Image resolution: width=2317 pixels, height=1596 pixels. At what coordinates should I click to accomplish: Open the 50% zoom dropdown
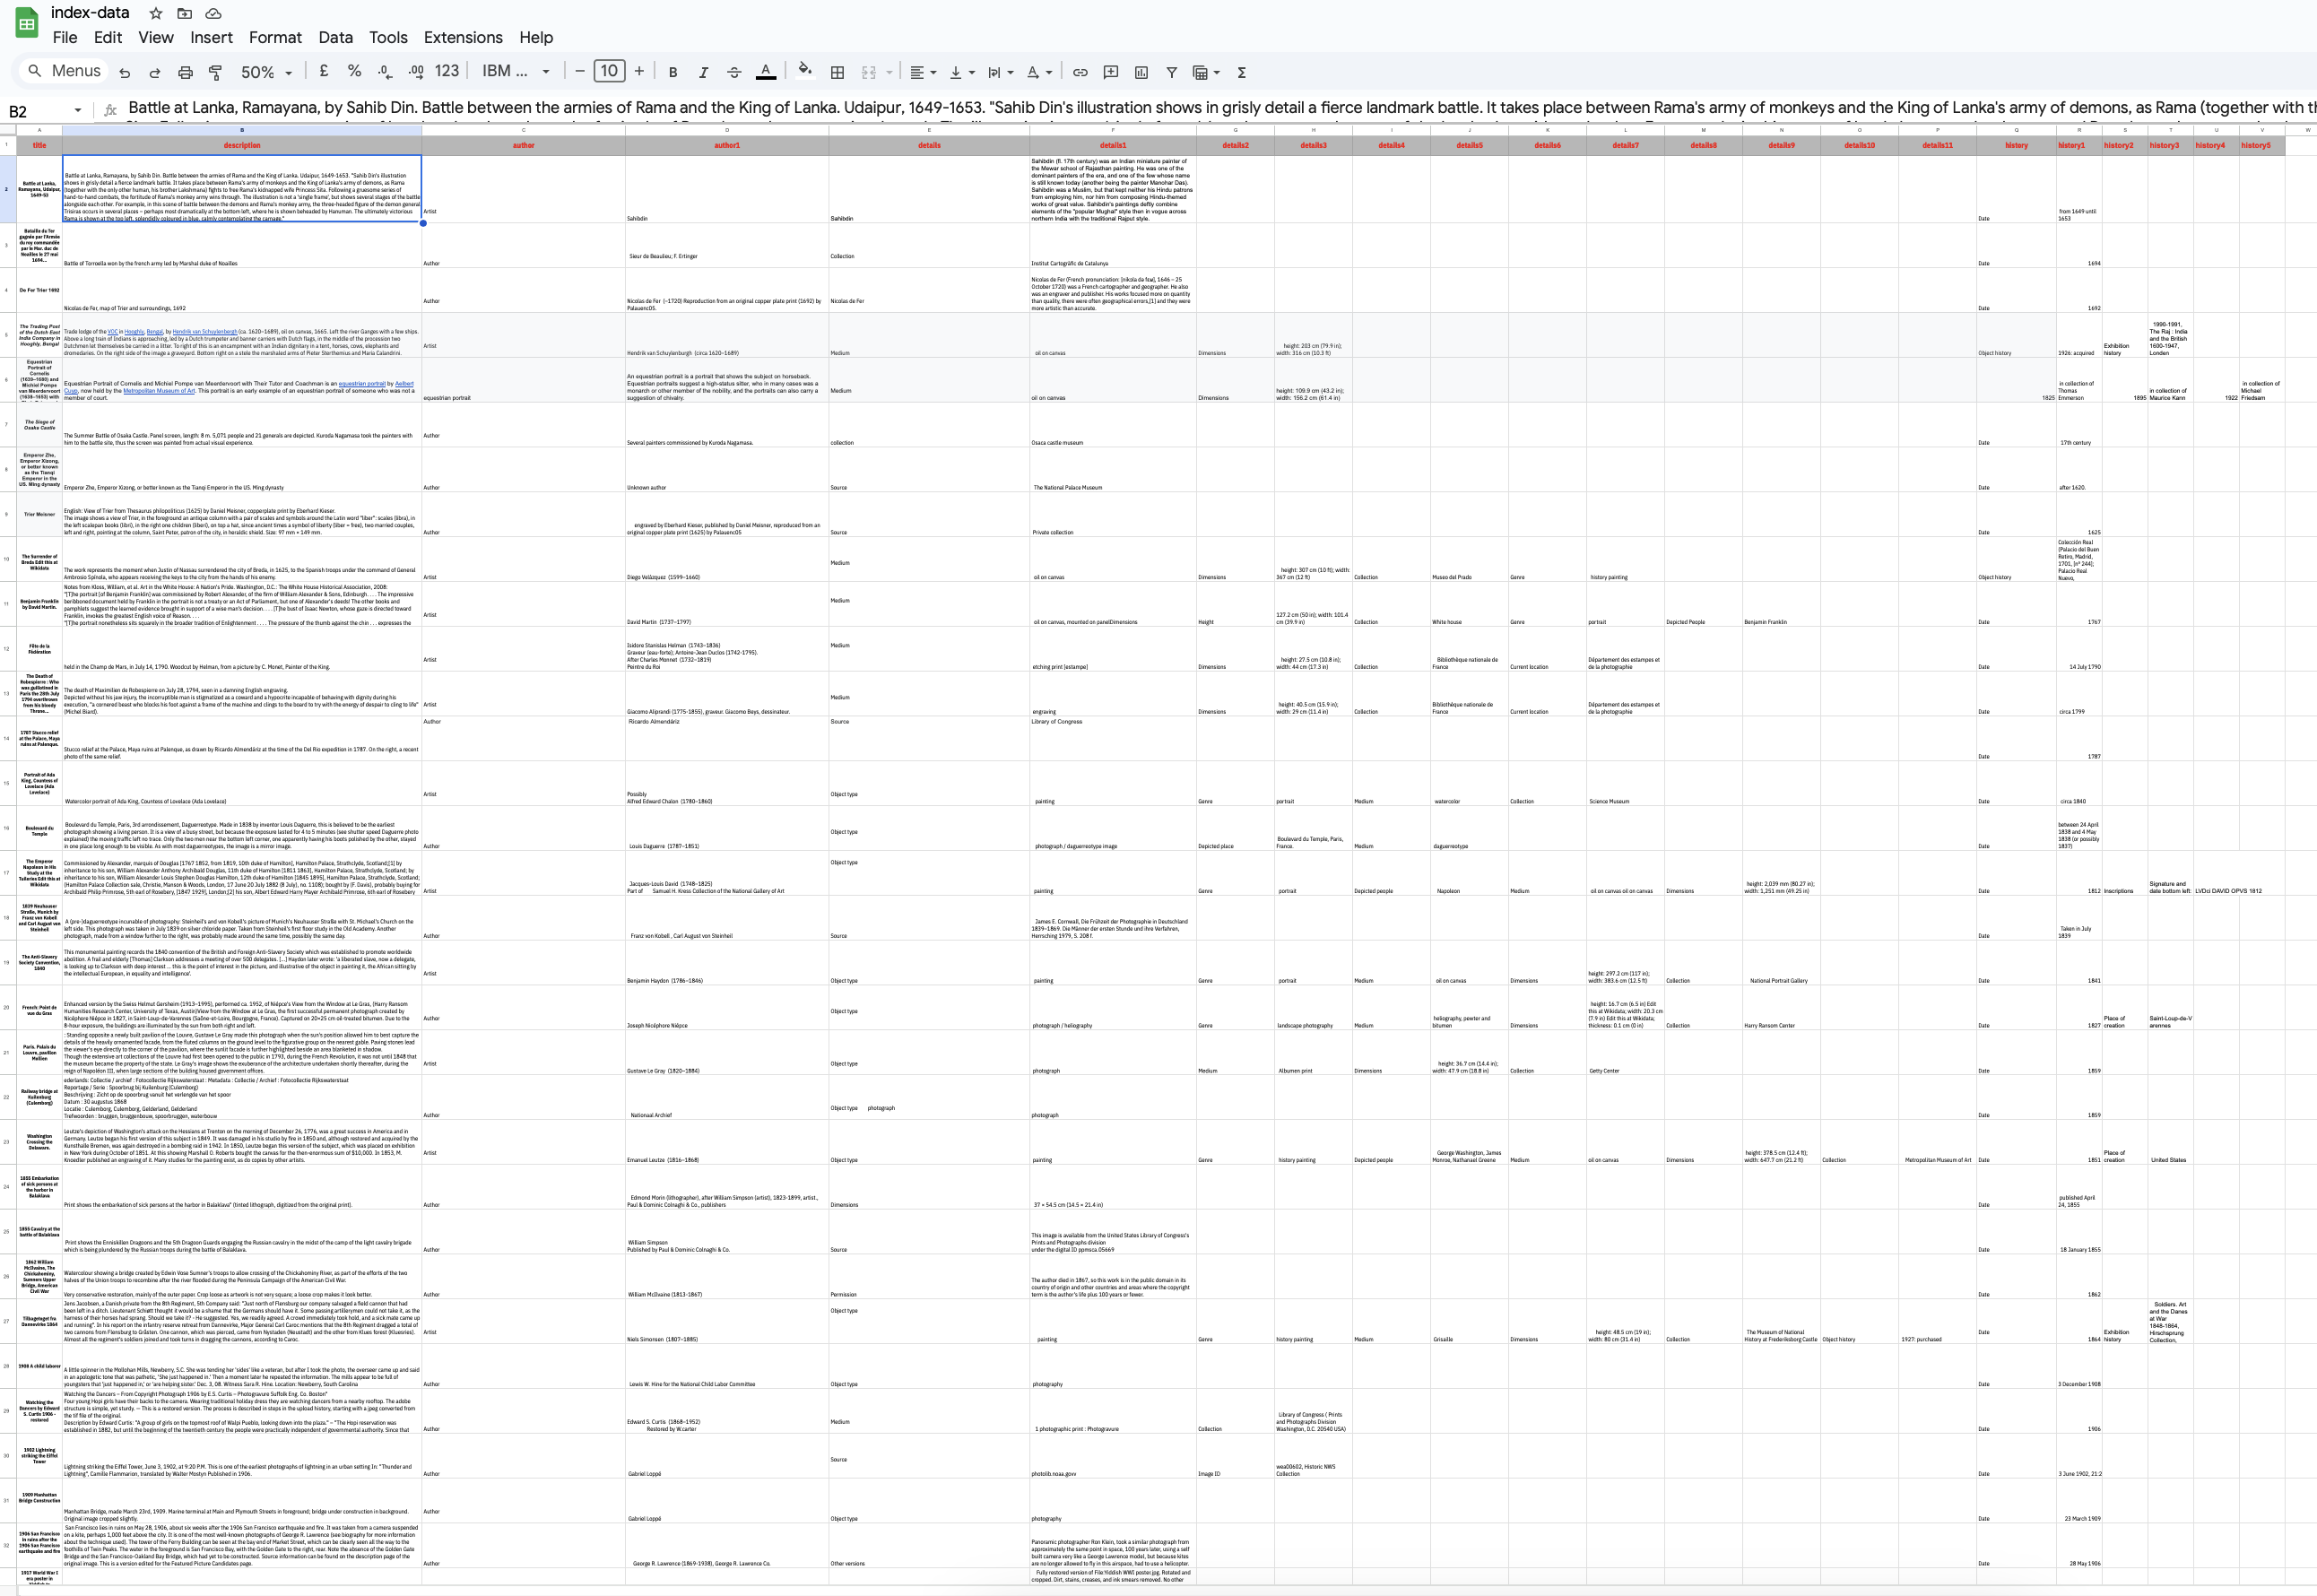pos(267,72)
